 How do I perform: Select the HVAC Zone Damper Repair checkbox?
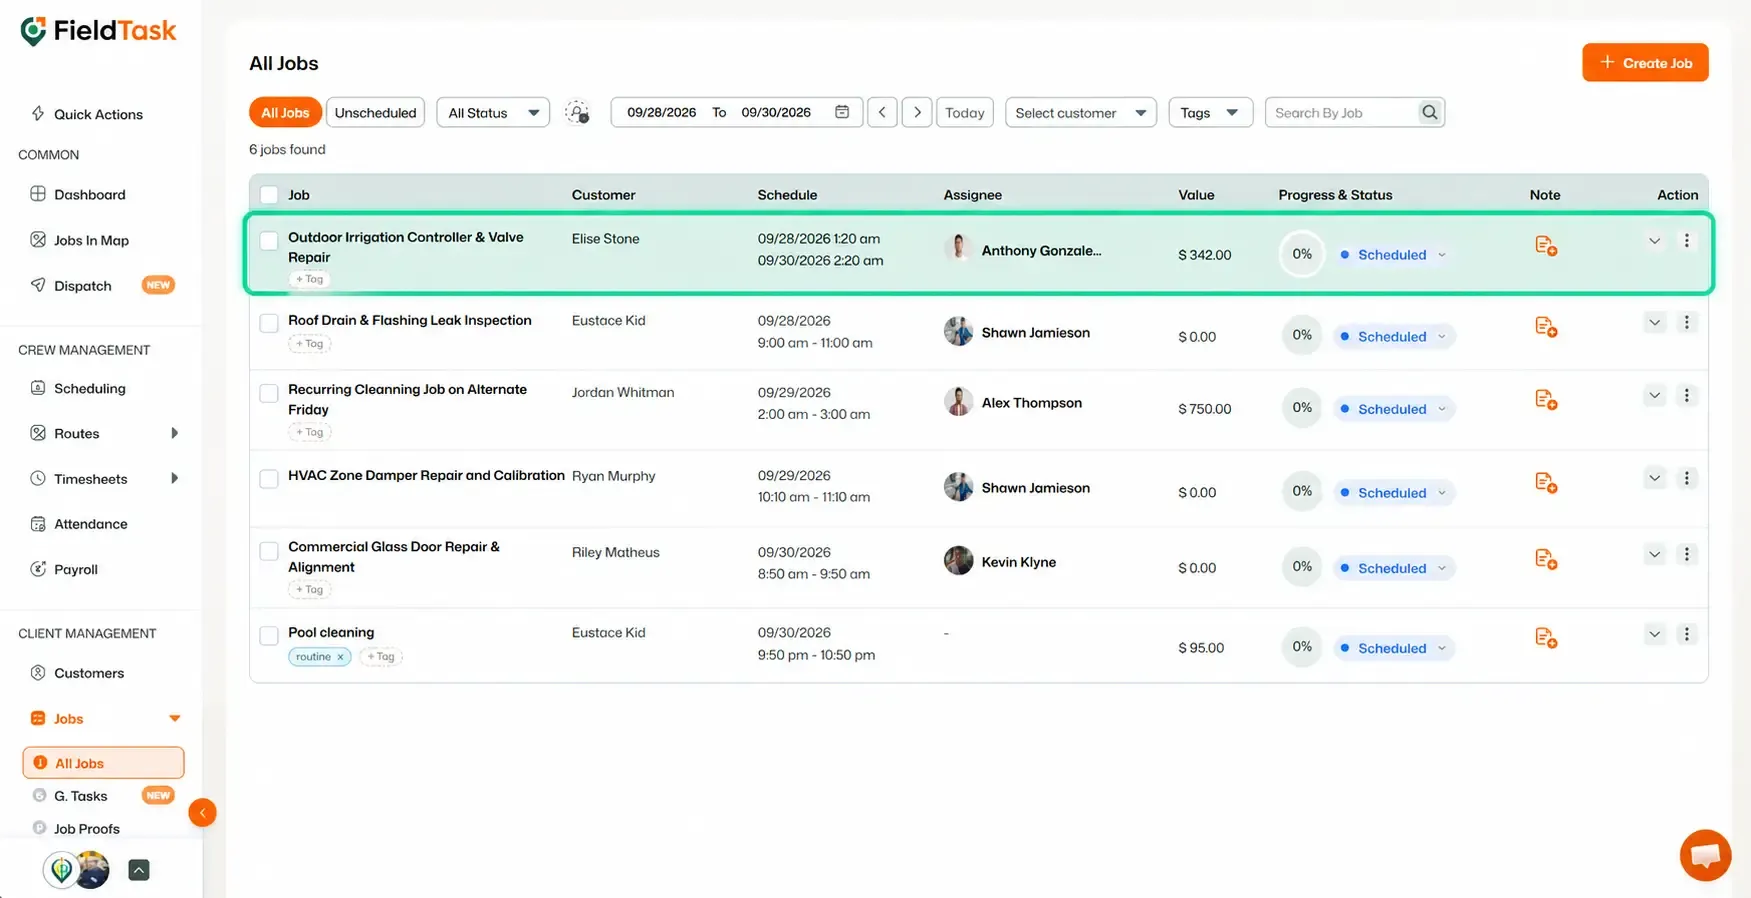click(269, 479)
